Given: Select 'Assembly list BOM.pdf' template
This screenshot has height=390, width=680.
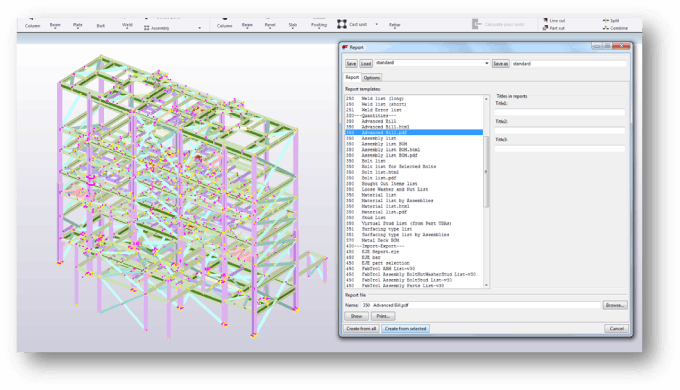Looking at the screenshot, I should 414,155.
